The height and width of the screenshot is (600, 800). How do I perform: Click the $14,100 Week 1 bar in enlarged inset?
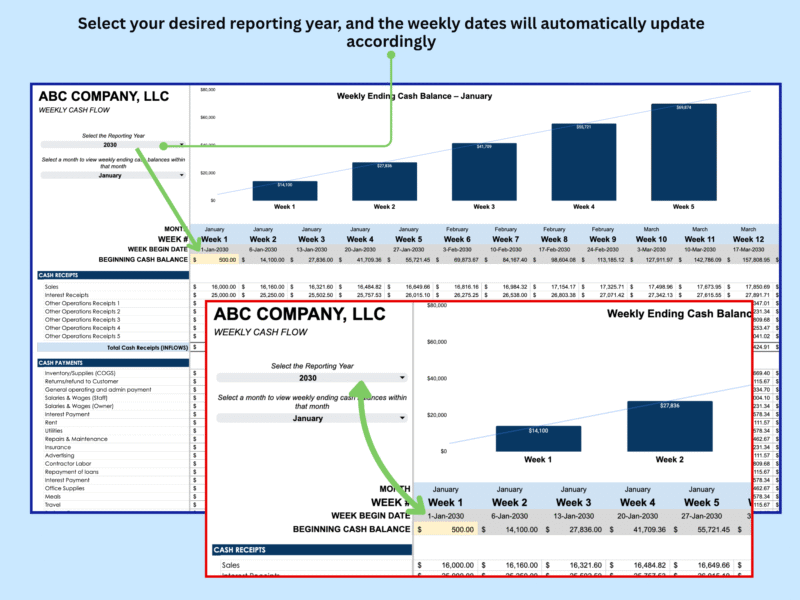(x=538, y=439)
